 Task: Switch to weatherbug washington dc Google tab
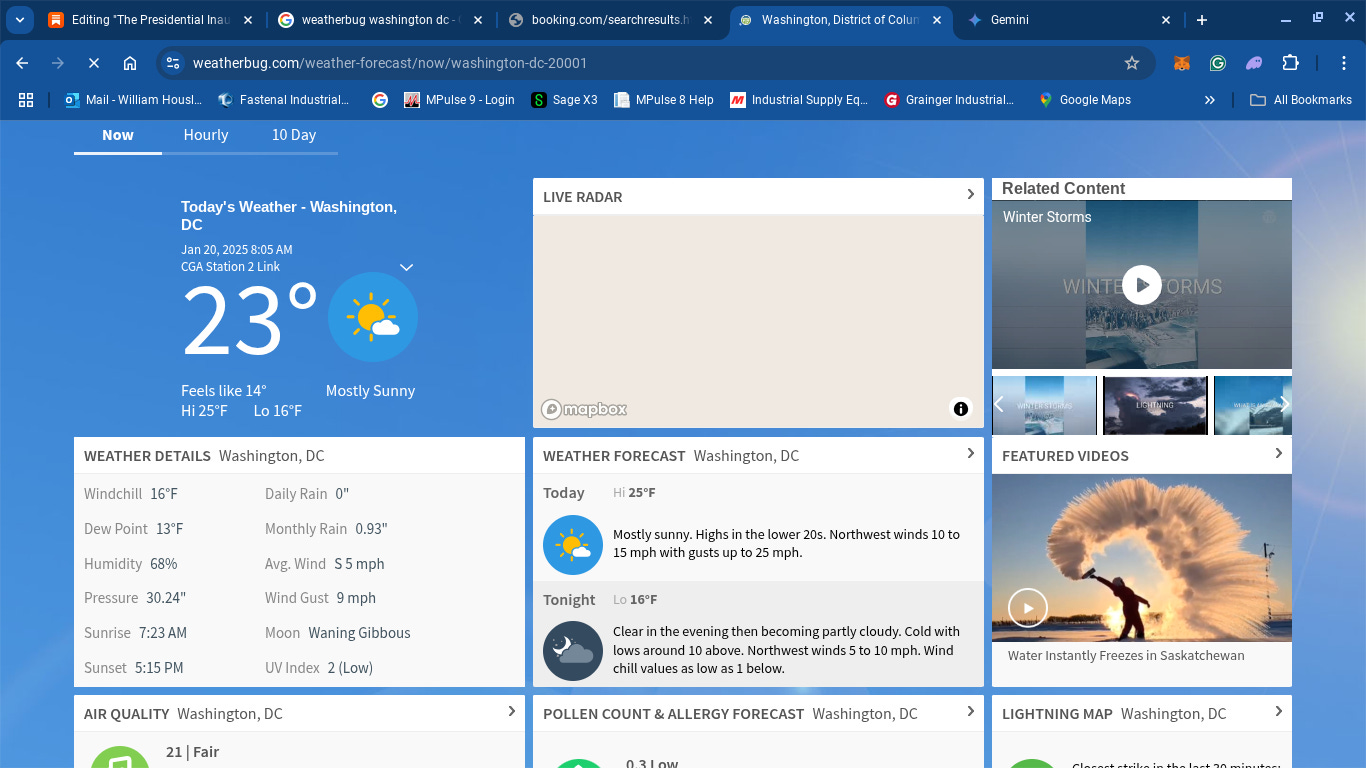pos(380,20)
